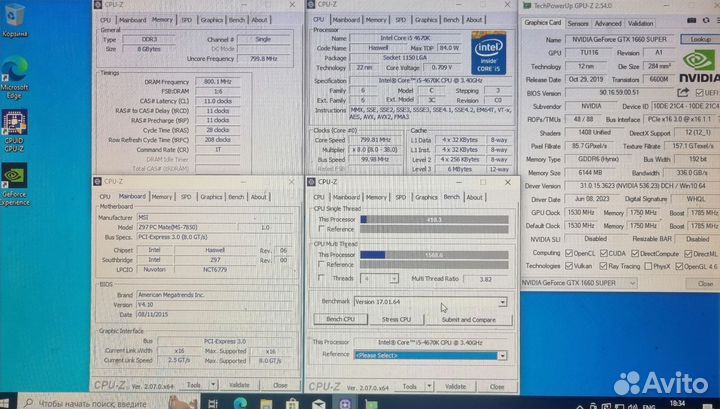This screenshot has width=720, height=409.
Task: Click the GPU-Z BIOS share/export icon
Action: (683, 93)
